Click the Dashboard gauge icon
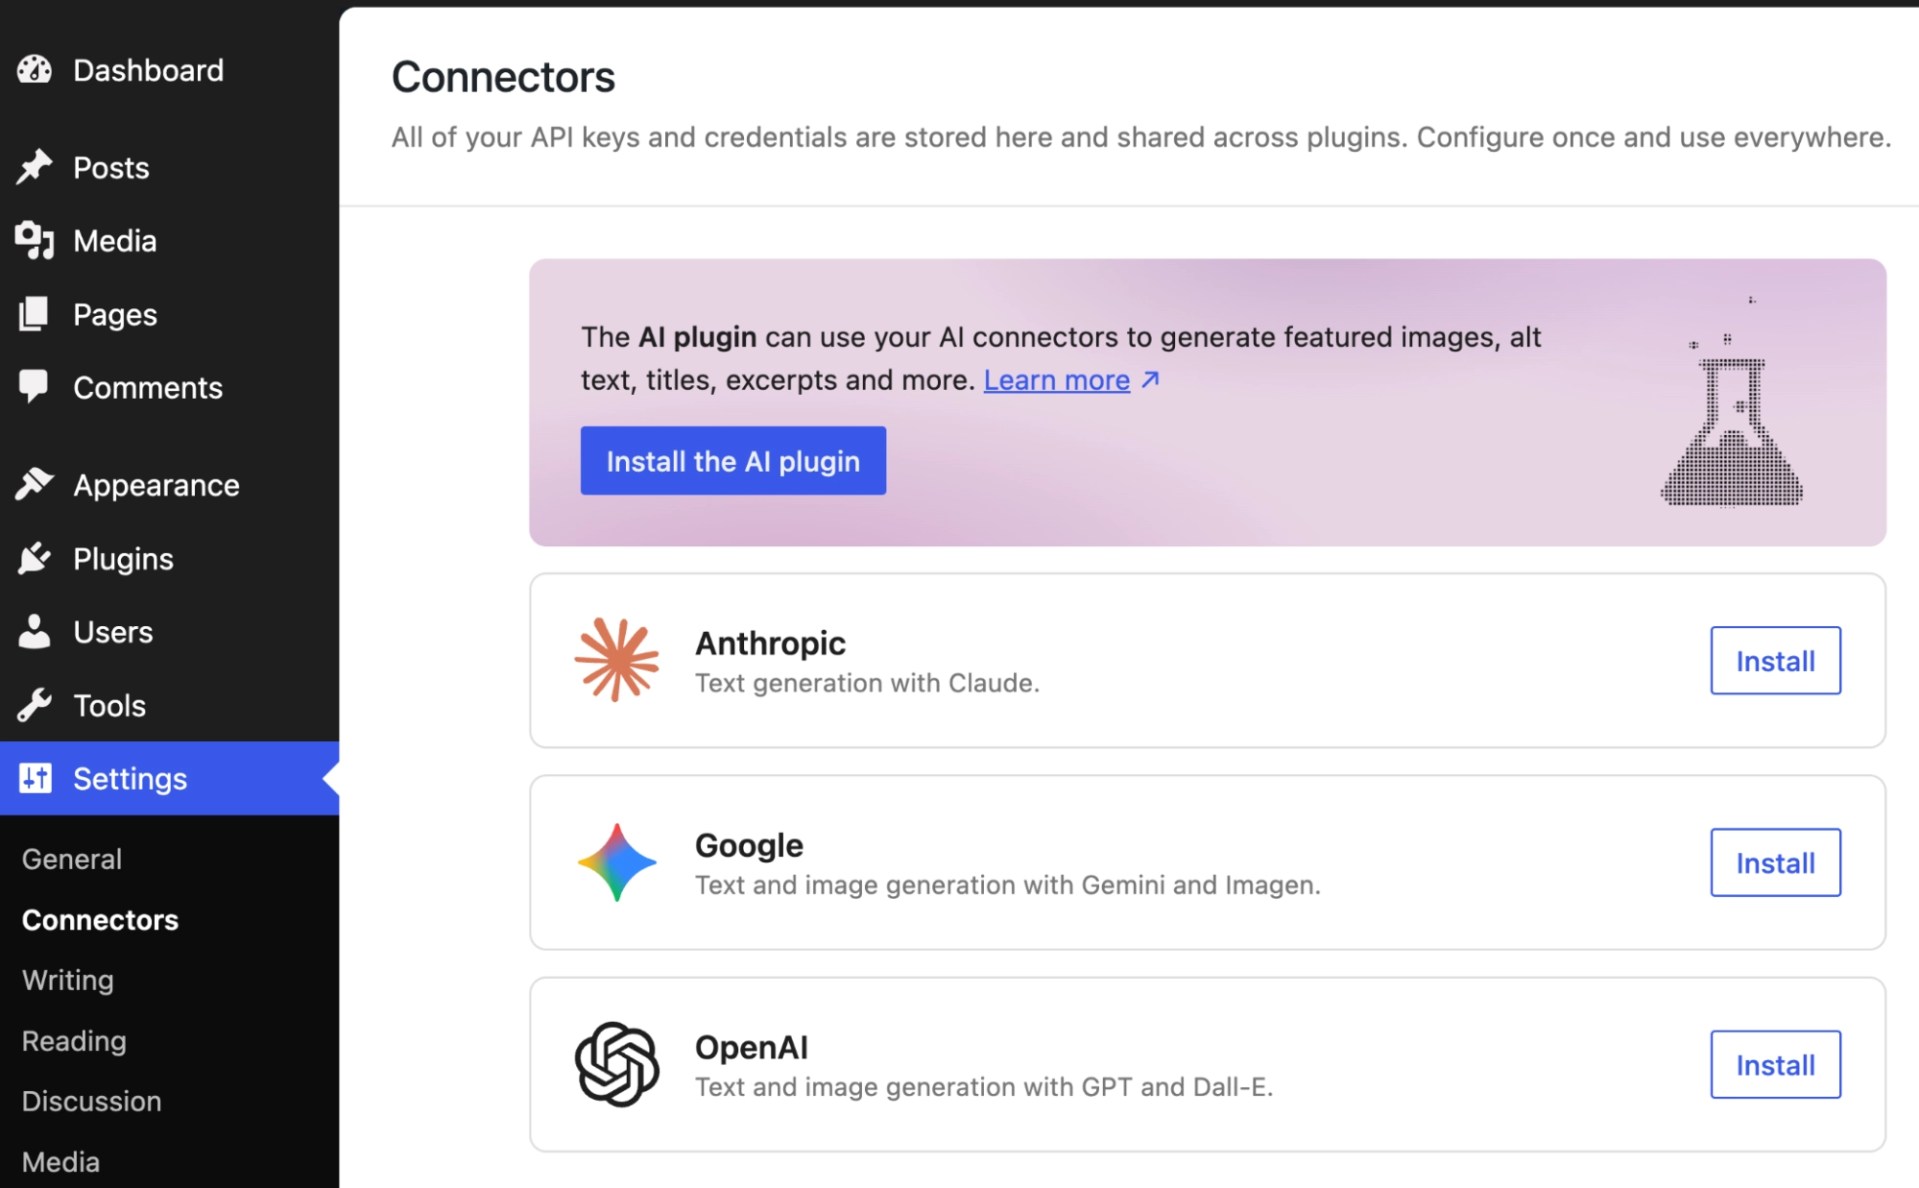Image resolution: width=1919 pixels, height=1188 pixels. tap(34, 70)
